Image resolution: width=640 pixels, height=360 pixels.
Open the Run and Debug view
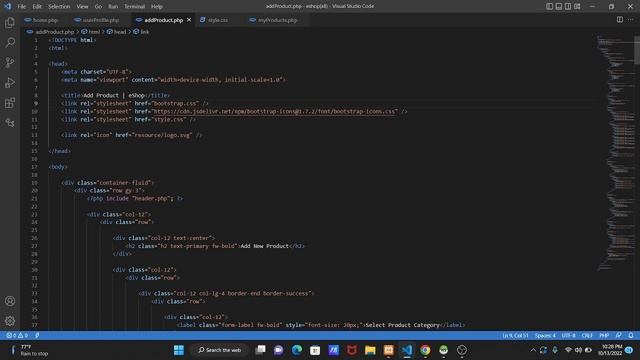[10, 82]
